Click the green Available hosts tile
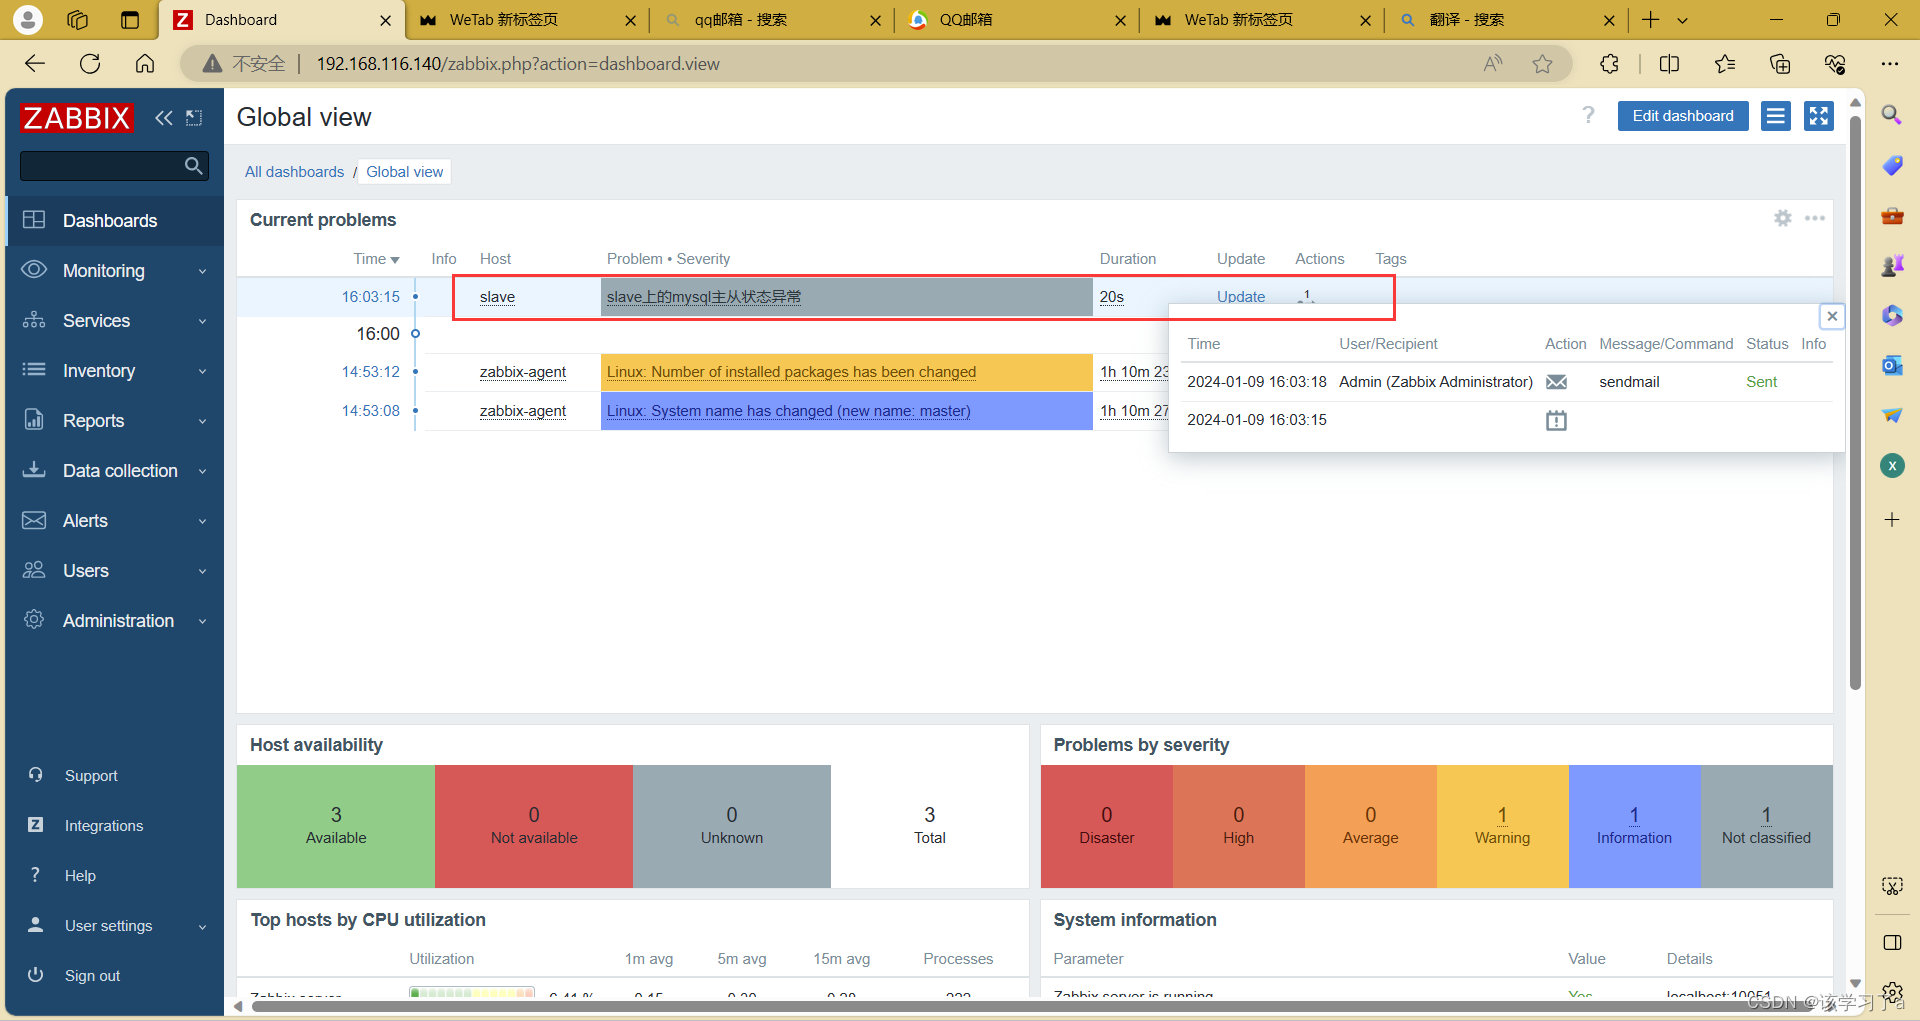The image size is (1920, 1021). [x=336, y=826]
